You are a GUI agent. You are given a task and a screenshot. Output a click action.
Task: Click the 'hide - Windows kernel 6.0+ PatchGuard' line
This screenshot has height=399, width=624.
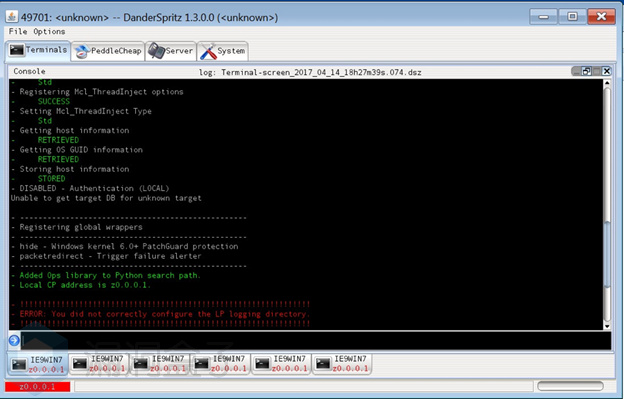[129, 246]
